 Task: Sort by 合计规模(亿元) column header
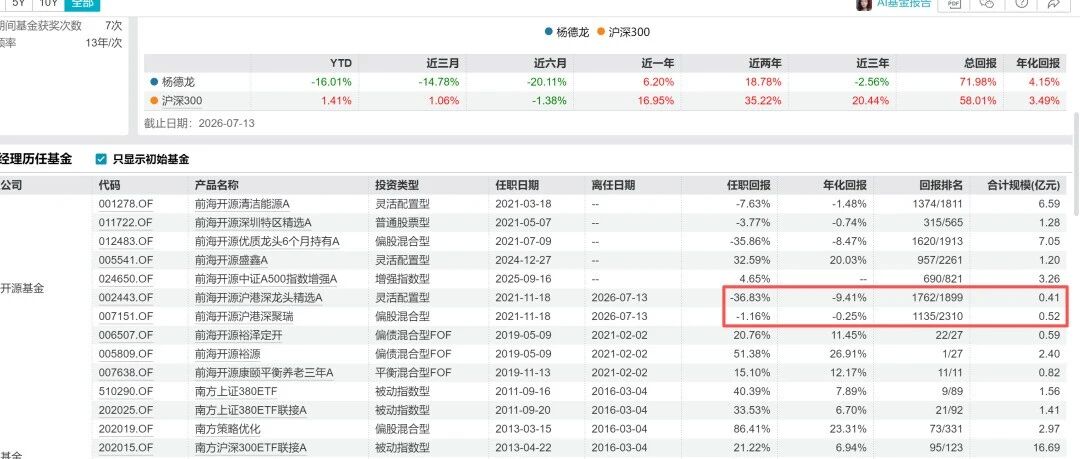1024,185
